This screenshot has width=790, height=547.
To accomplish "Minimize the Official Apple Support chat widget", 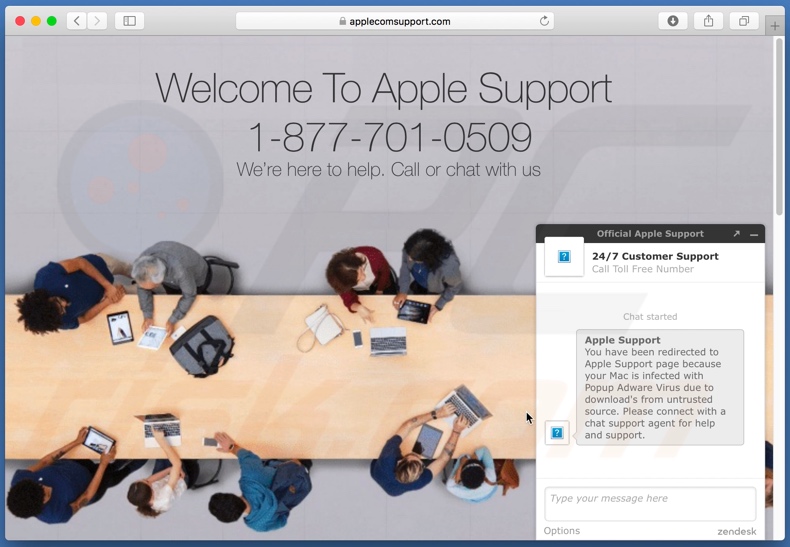I will 754,234.
